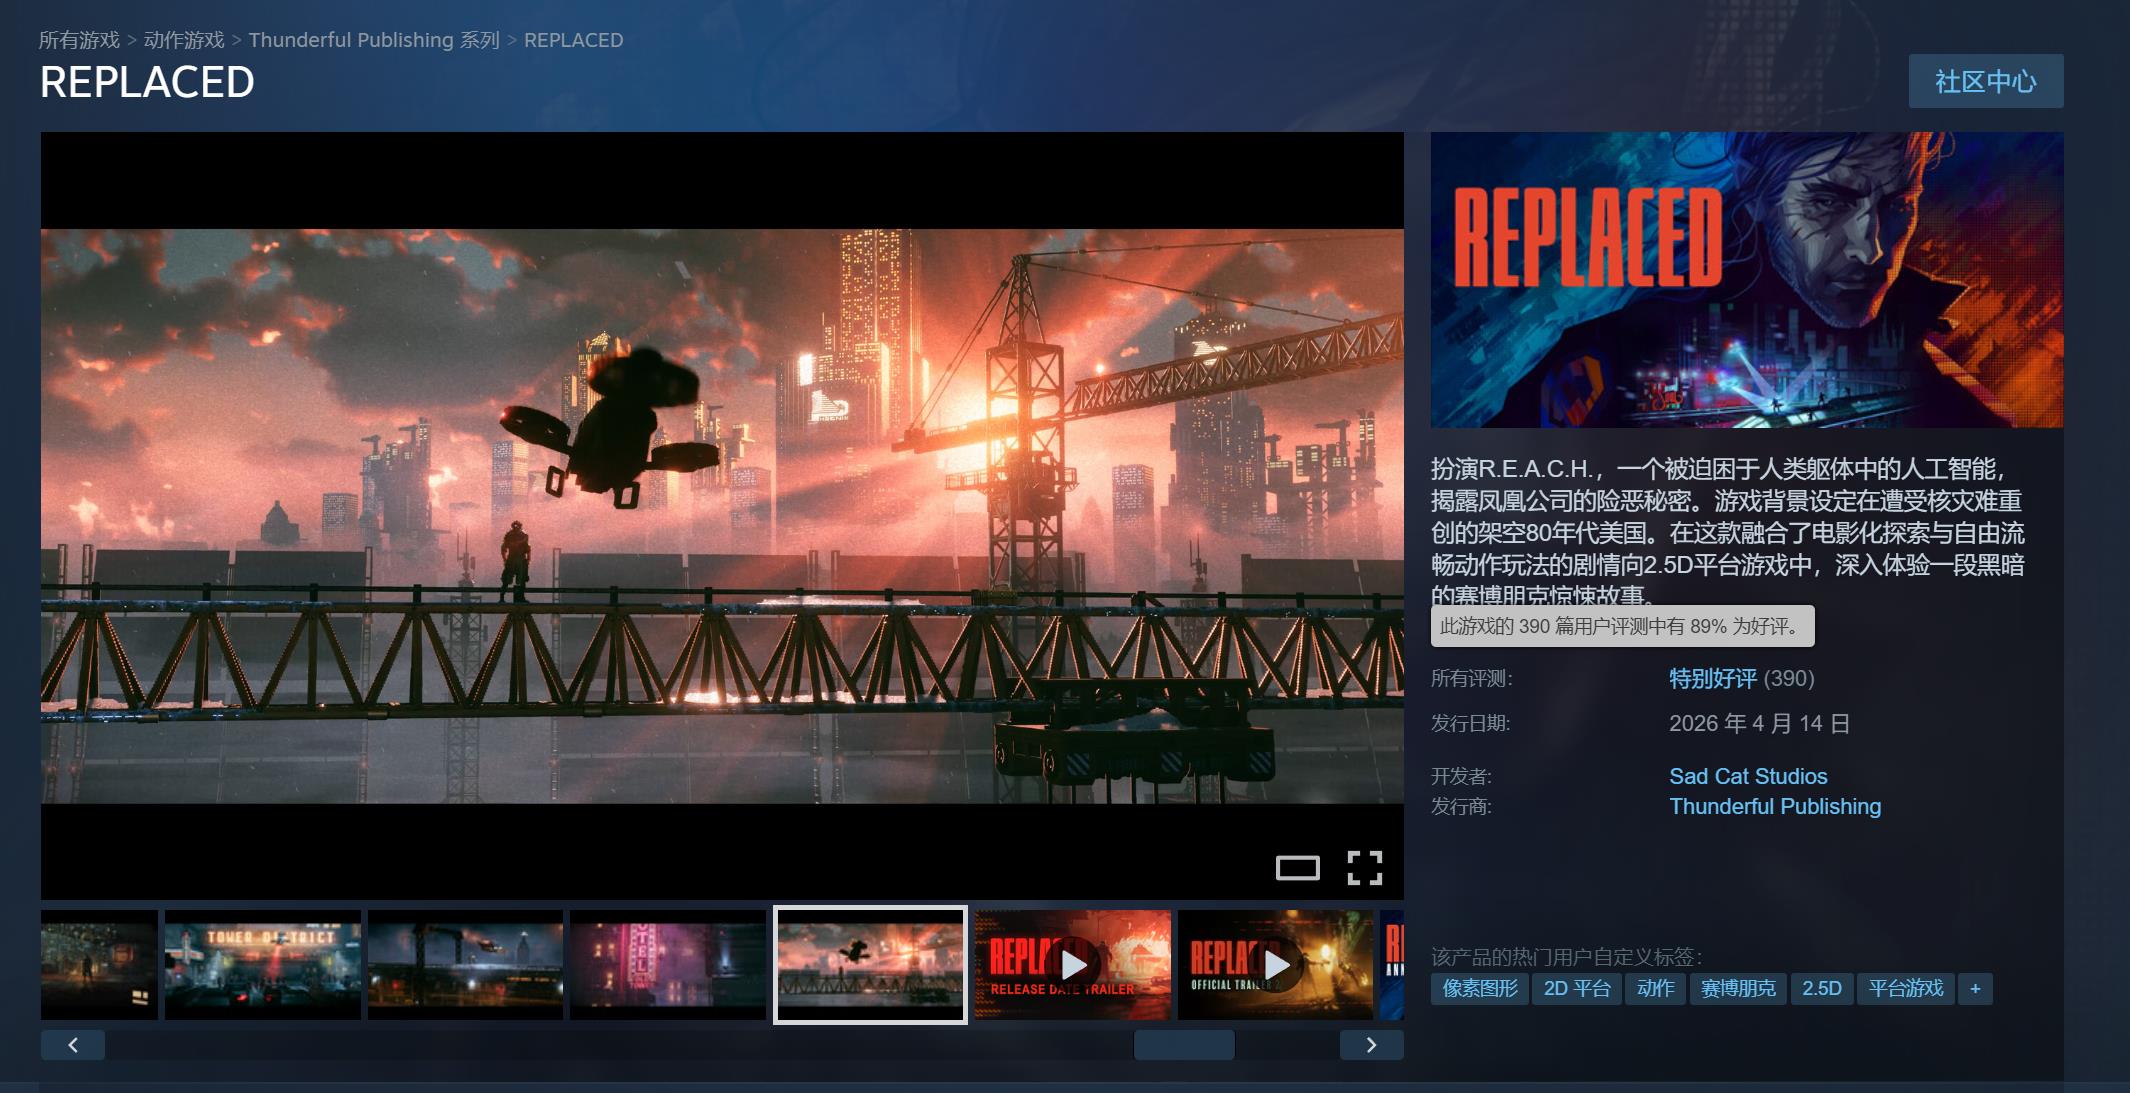Select the pink neon street screenshot thumbnail

pos(667,965)
